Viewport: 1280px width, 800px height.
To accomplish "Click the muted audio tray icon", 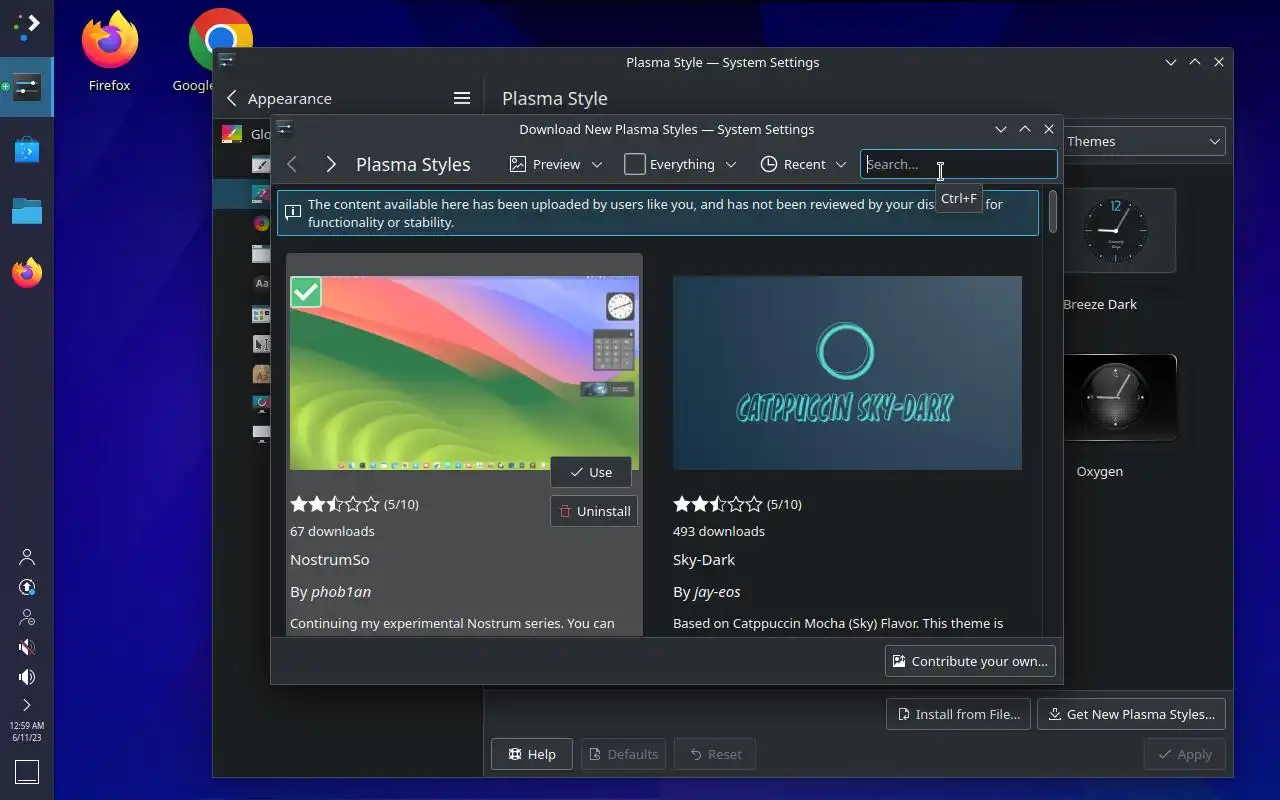I will coord(27,647).
